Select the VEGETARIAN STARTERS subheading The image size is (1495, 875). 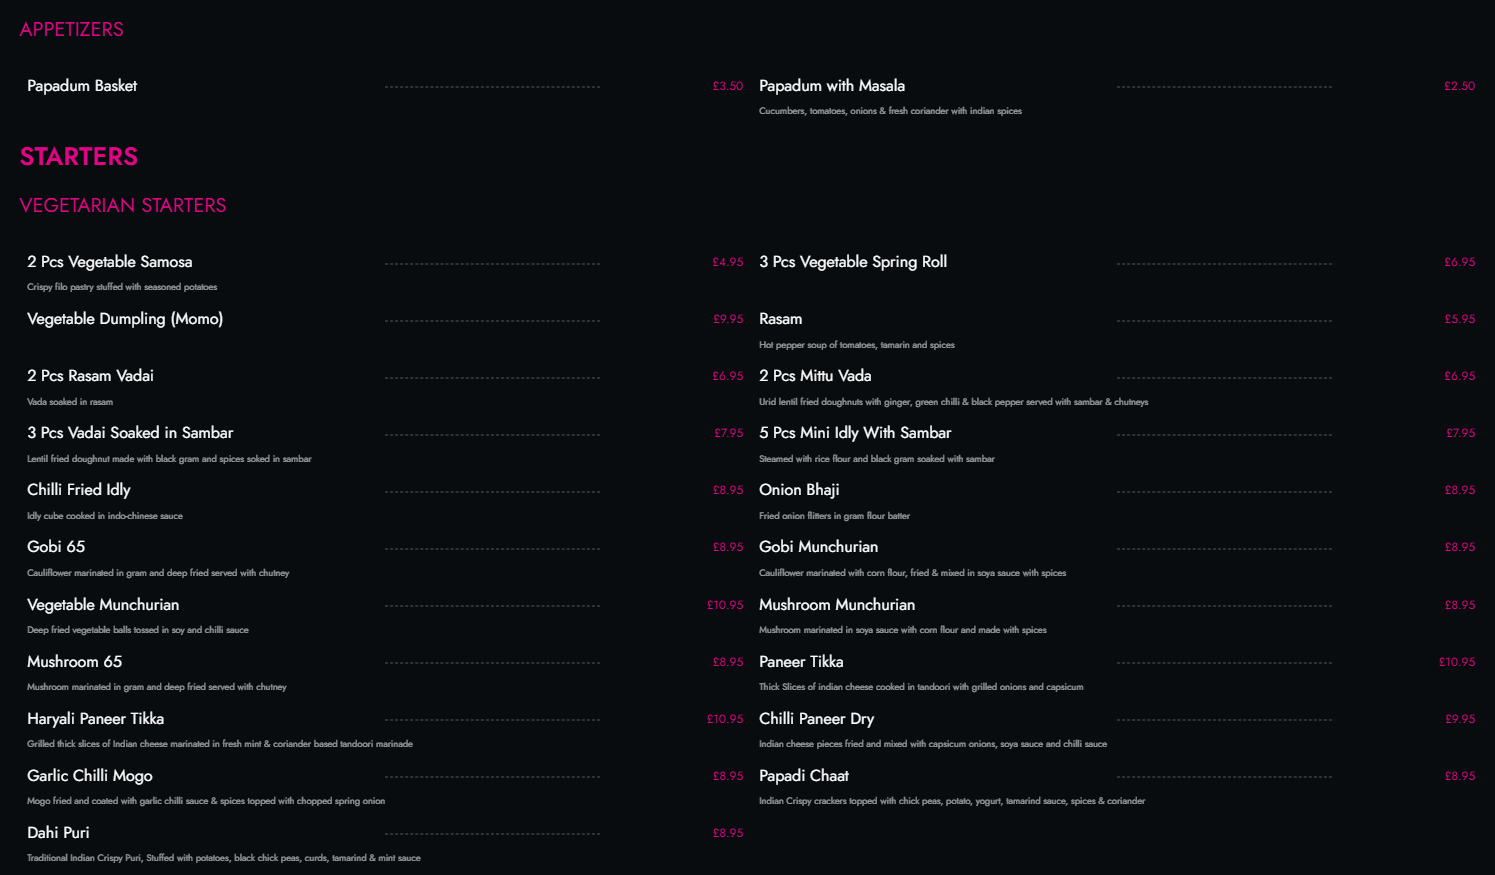click(123, 205)
